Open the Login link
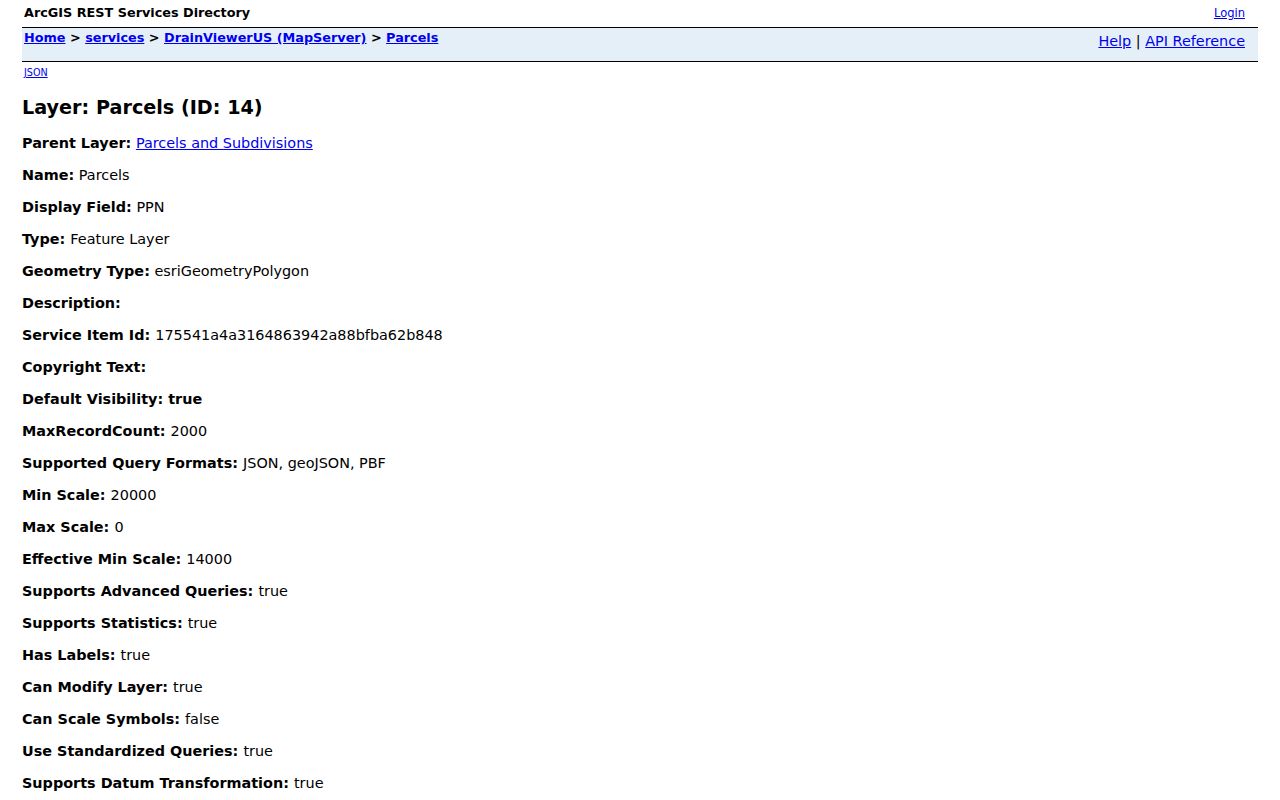1280x800 pixels. [x=1229, y=13]
